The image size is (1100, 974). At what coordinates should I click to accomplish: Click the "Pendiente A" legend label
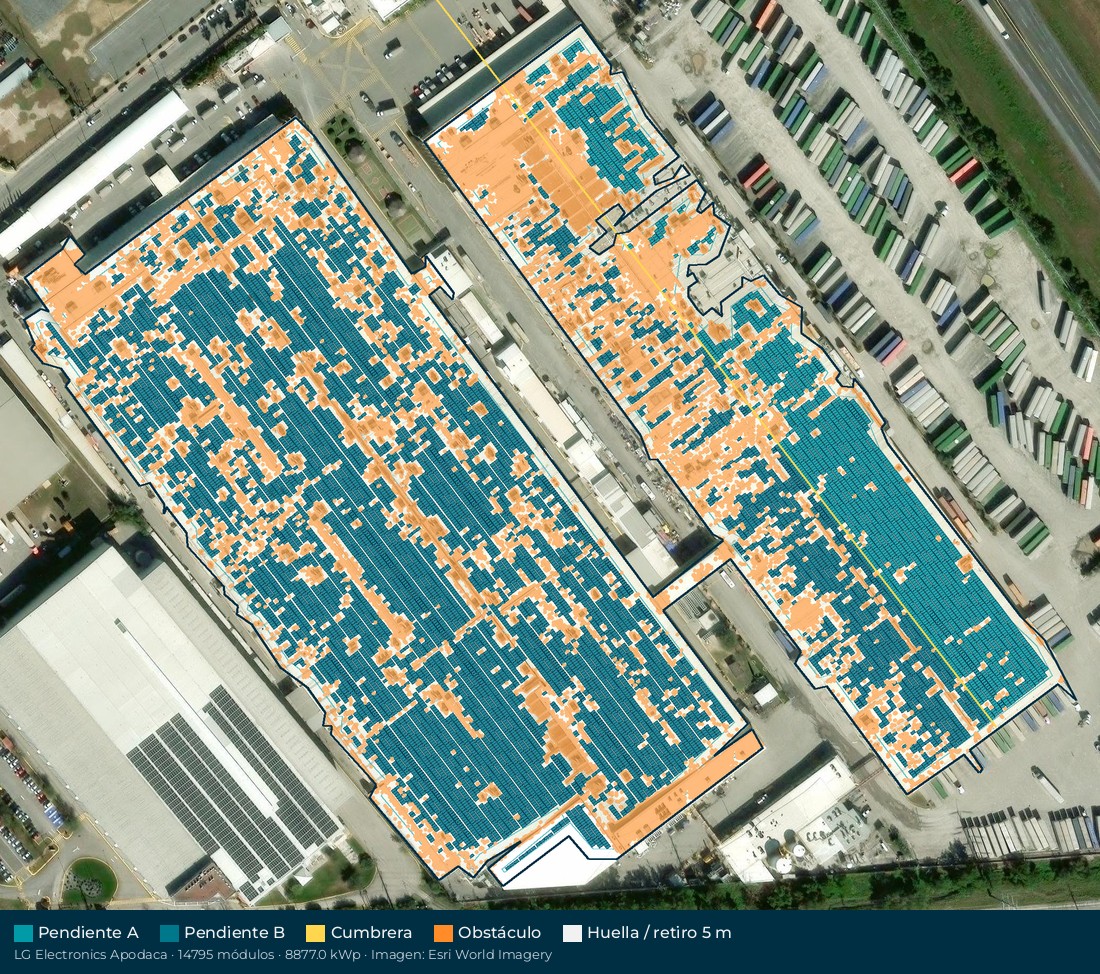(88, 933)
